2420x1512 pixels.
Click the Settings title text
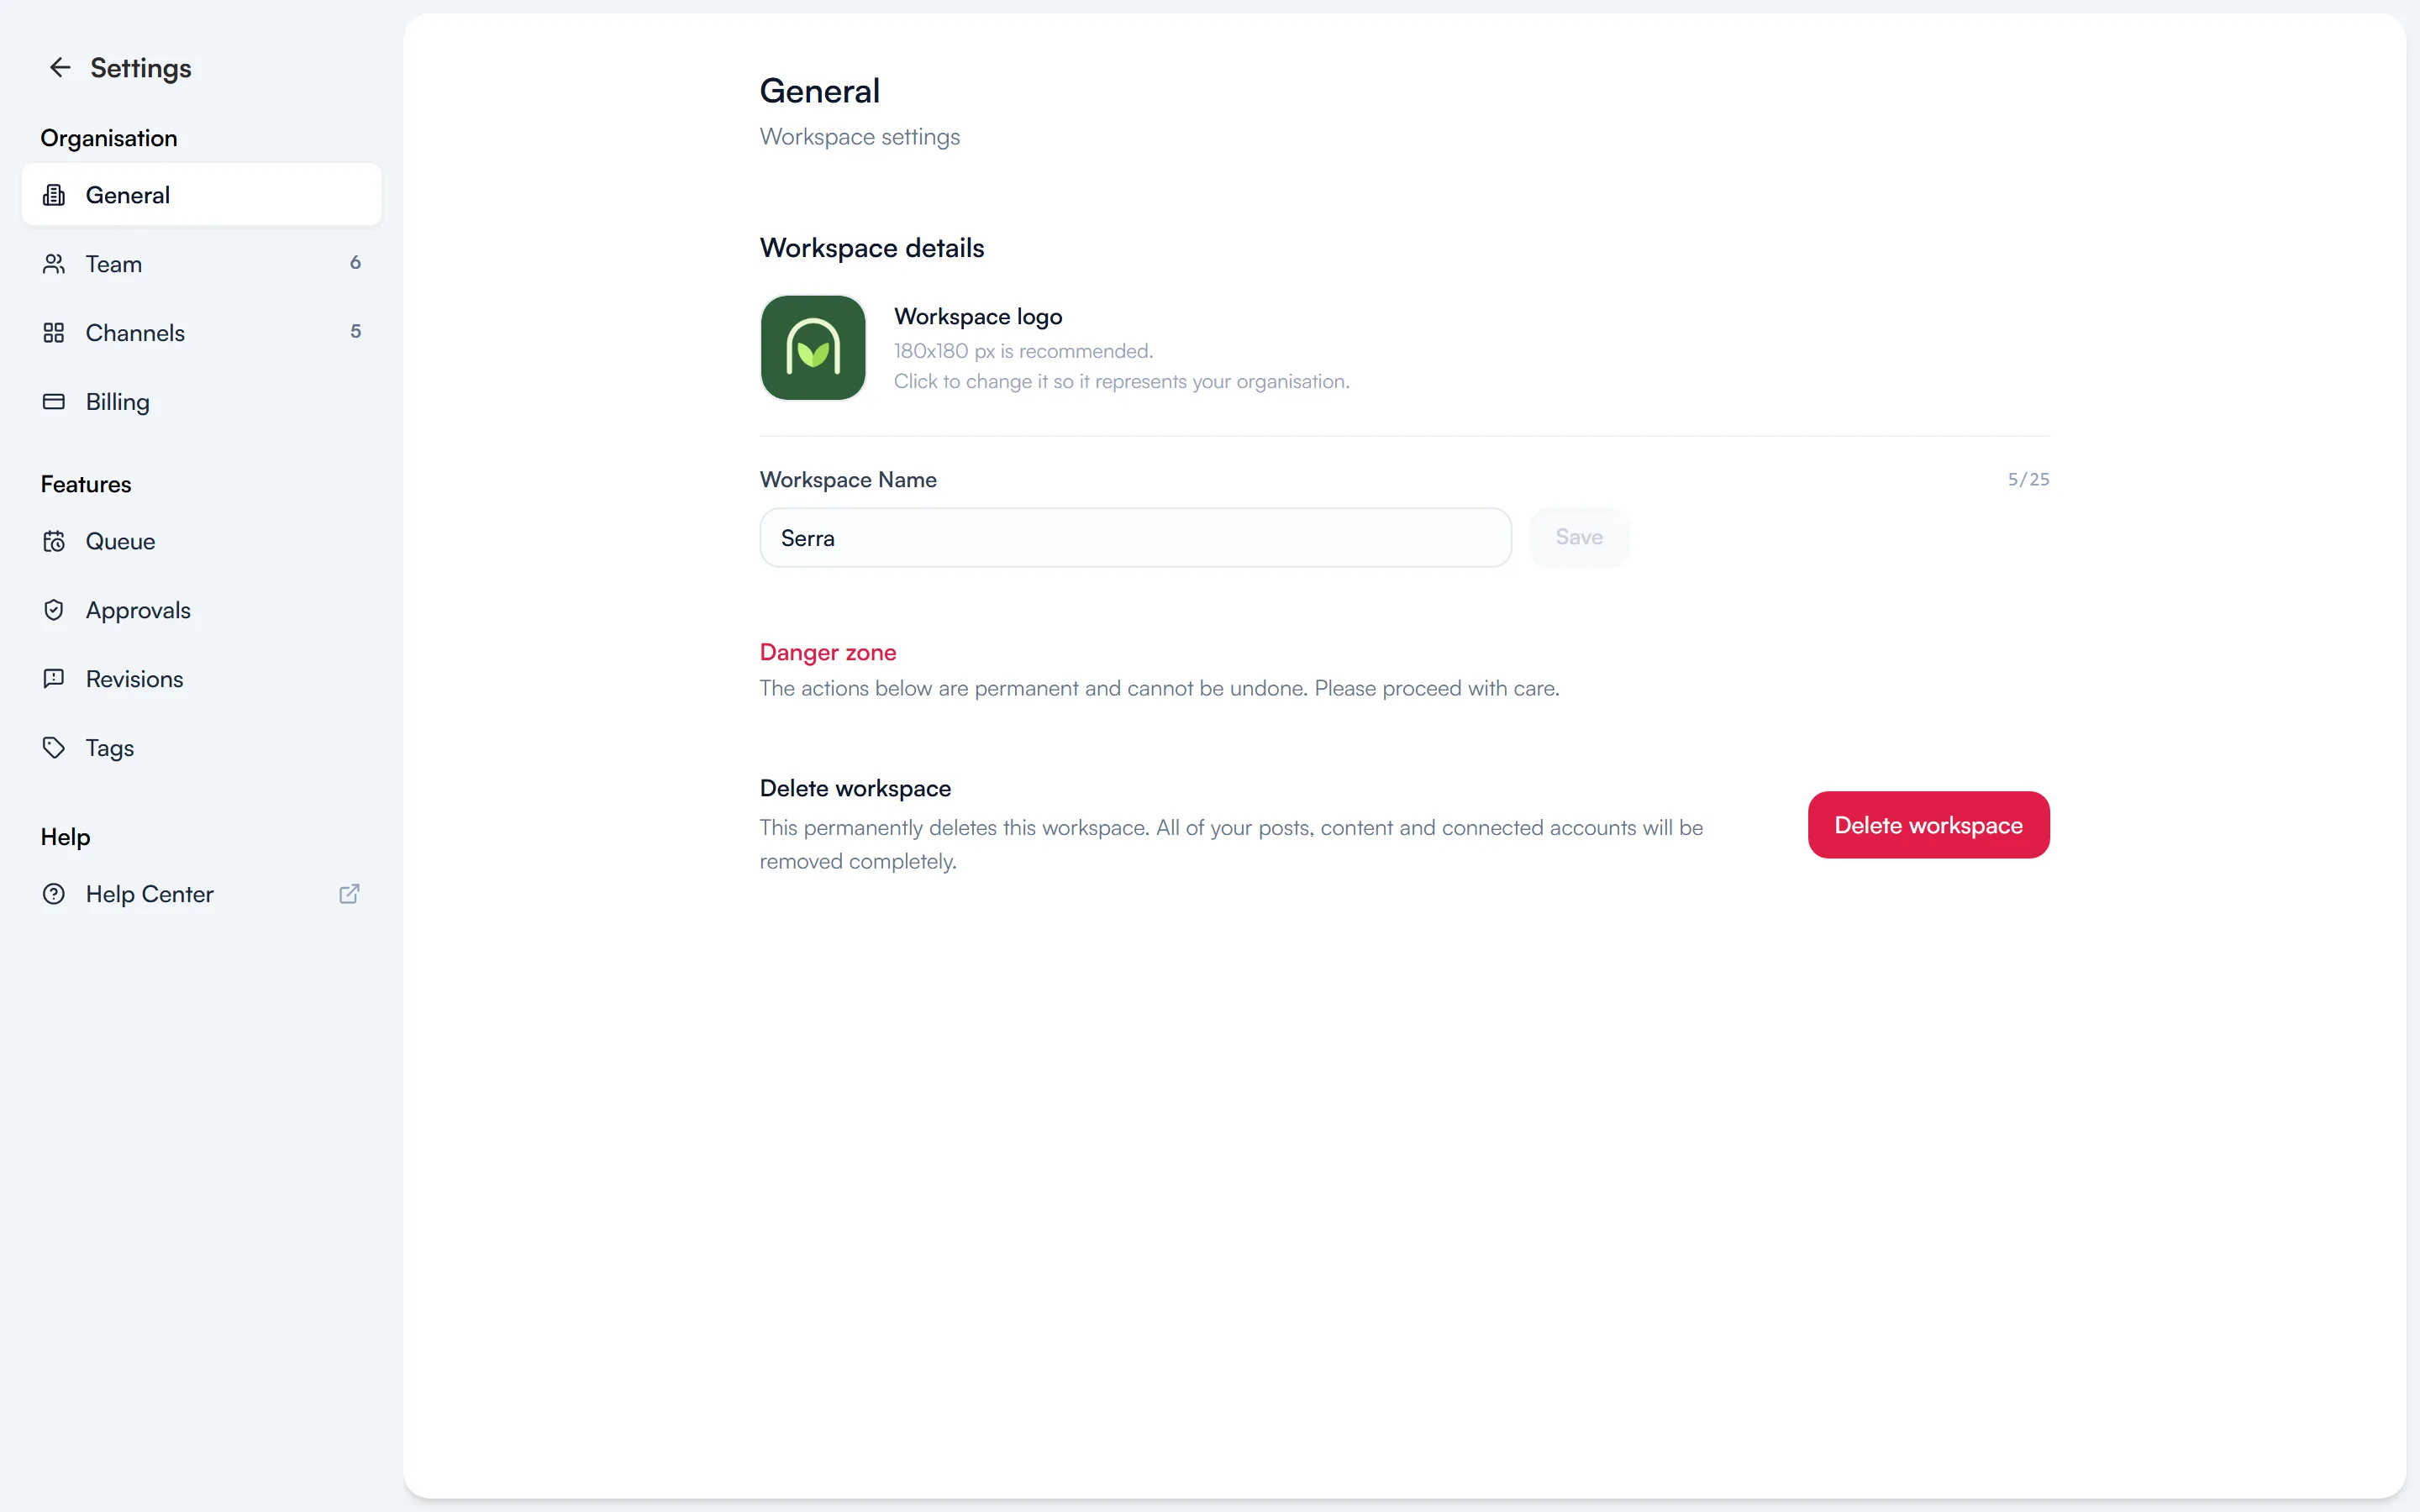141,68
